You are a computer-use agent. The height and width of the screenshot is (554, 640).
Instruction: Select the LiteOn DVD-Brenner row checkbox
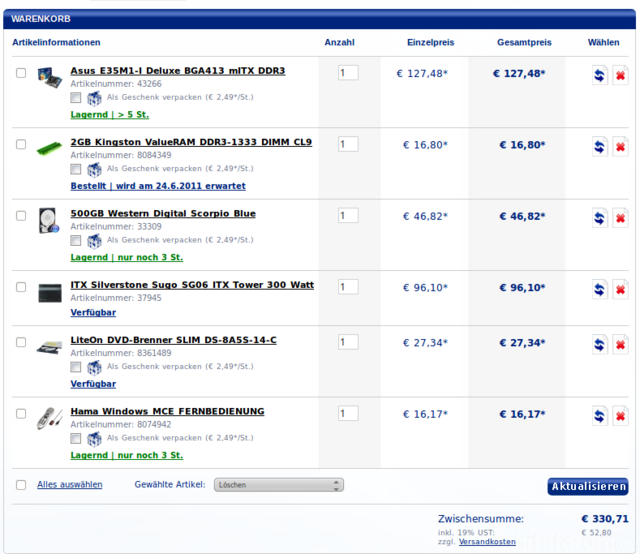click(21, 343)
